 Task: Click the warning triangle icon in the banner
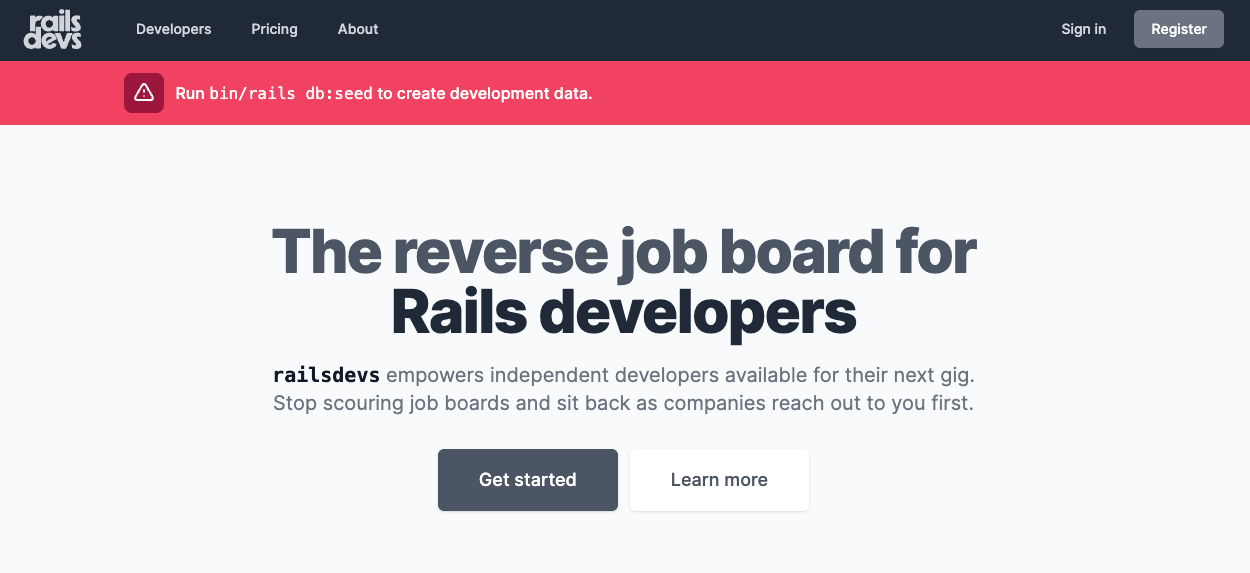[144, 93]
